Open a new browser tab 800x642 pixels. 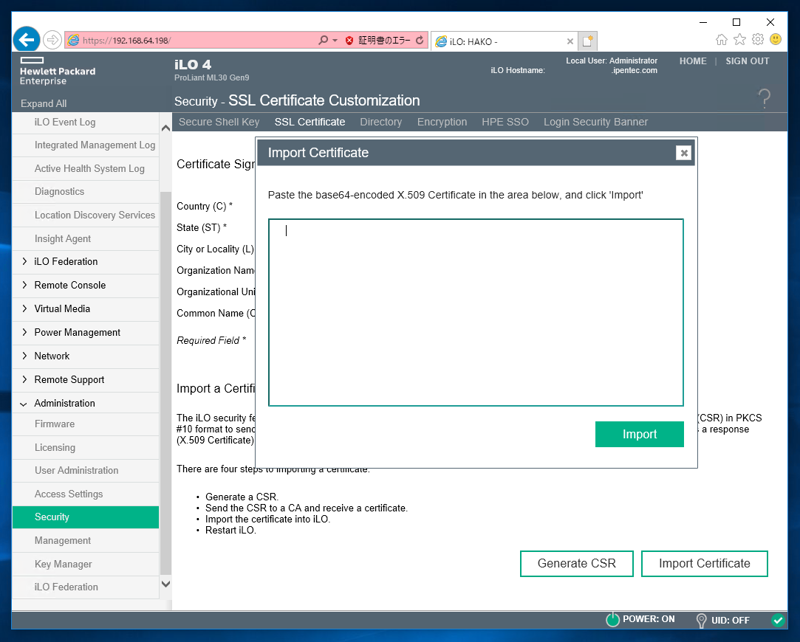587,41
